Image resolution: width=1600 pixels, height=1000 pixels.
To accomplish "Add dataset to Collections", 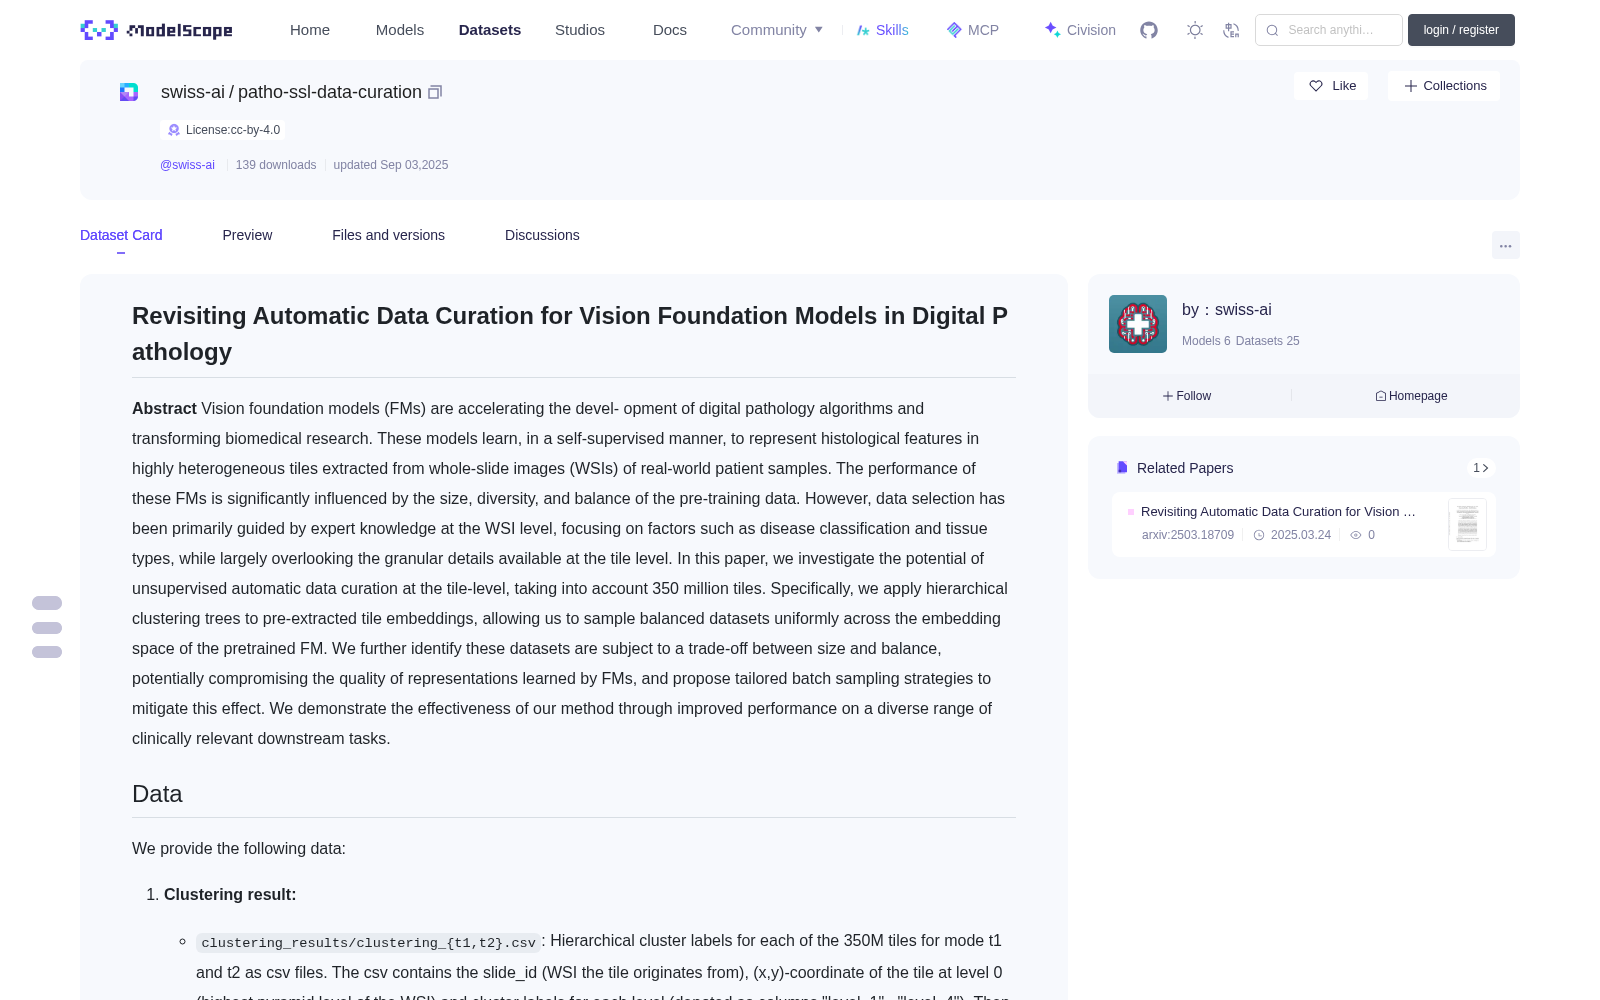I will (1444, 86).
